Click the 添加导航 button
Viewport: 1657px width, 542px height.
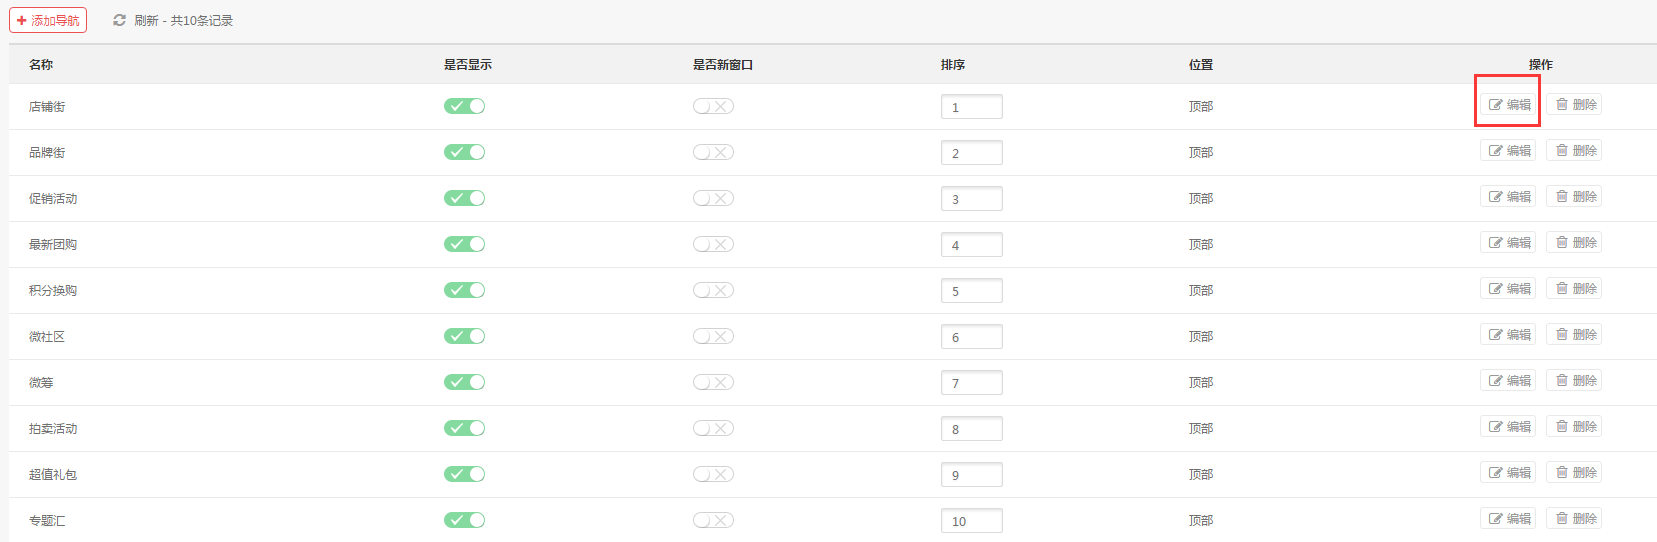(48, 20)
